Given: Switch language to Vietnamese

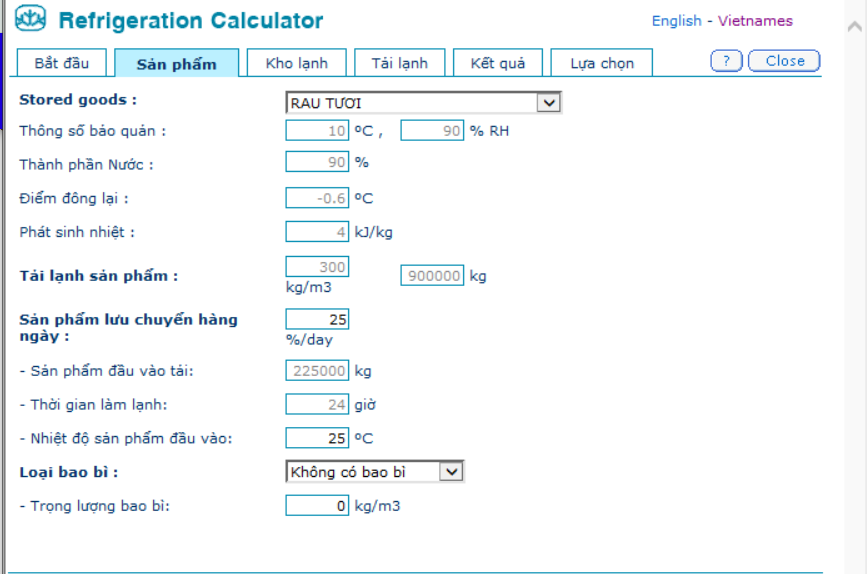Looking at the screenshot, I should point(755,21).
